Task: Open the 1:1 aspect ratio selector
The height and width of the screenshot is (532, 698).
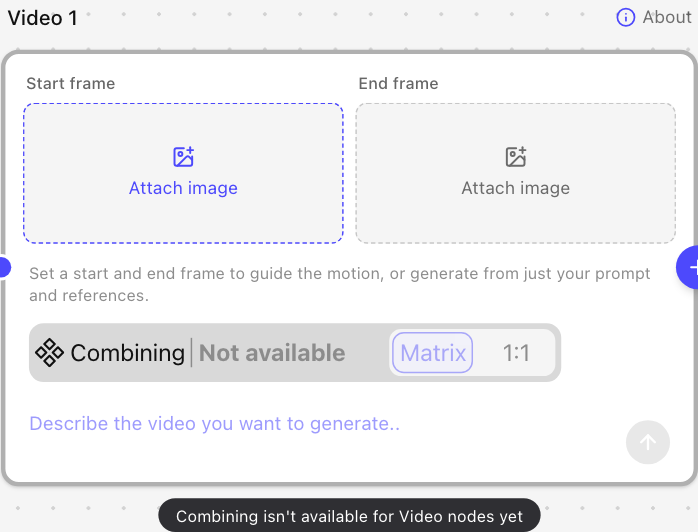Action: click(x=516, y=353)
